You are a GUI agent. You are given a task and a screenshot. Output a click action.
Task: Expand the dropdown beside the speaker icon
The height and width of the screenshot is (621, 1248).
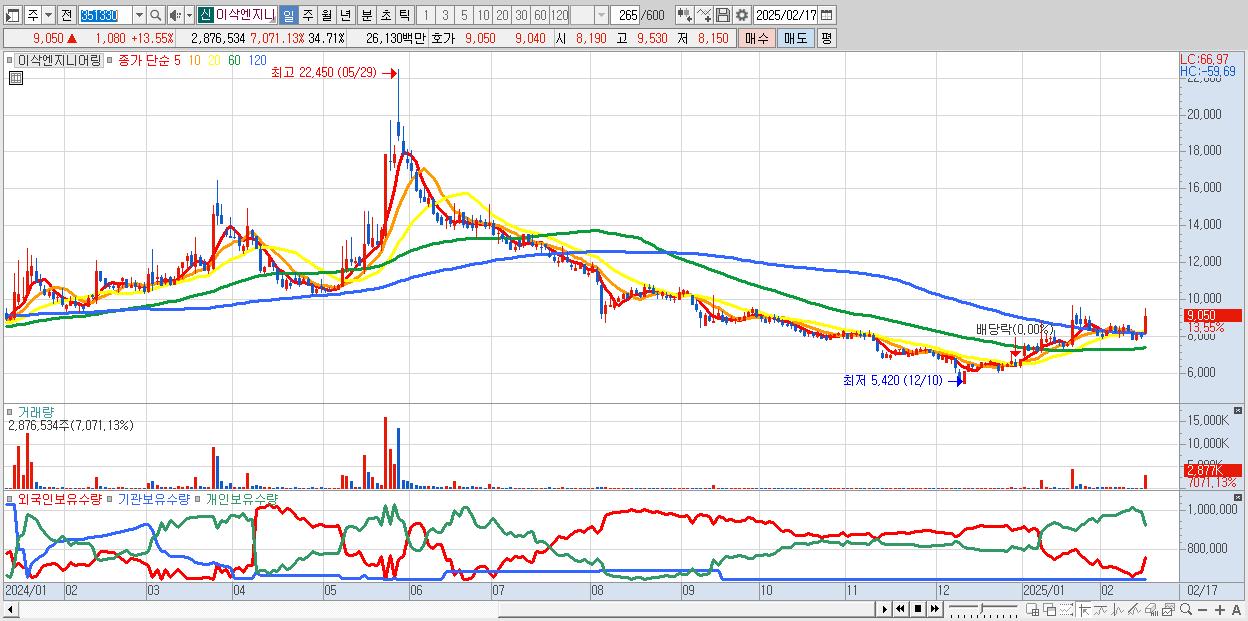[x=189, y=15]
